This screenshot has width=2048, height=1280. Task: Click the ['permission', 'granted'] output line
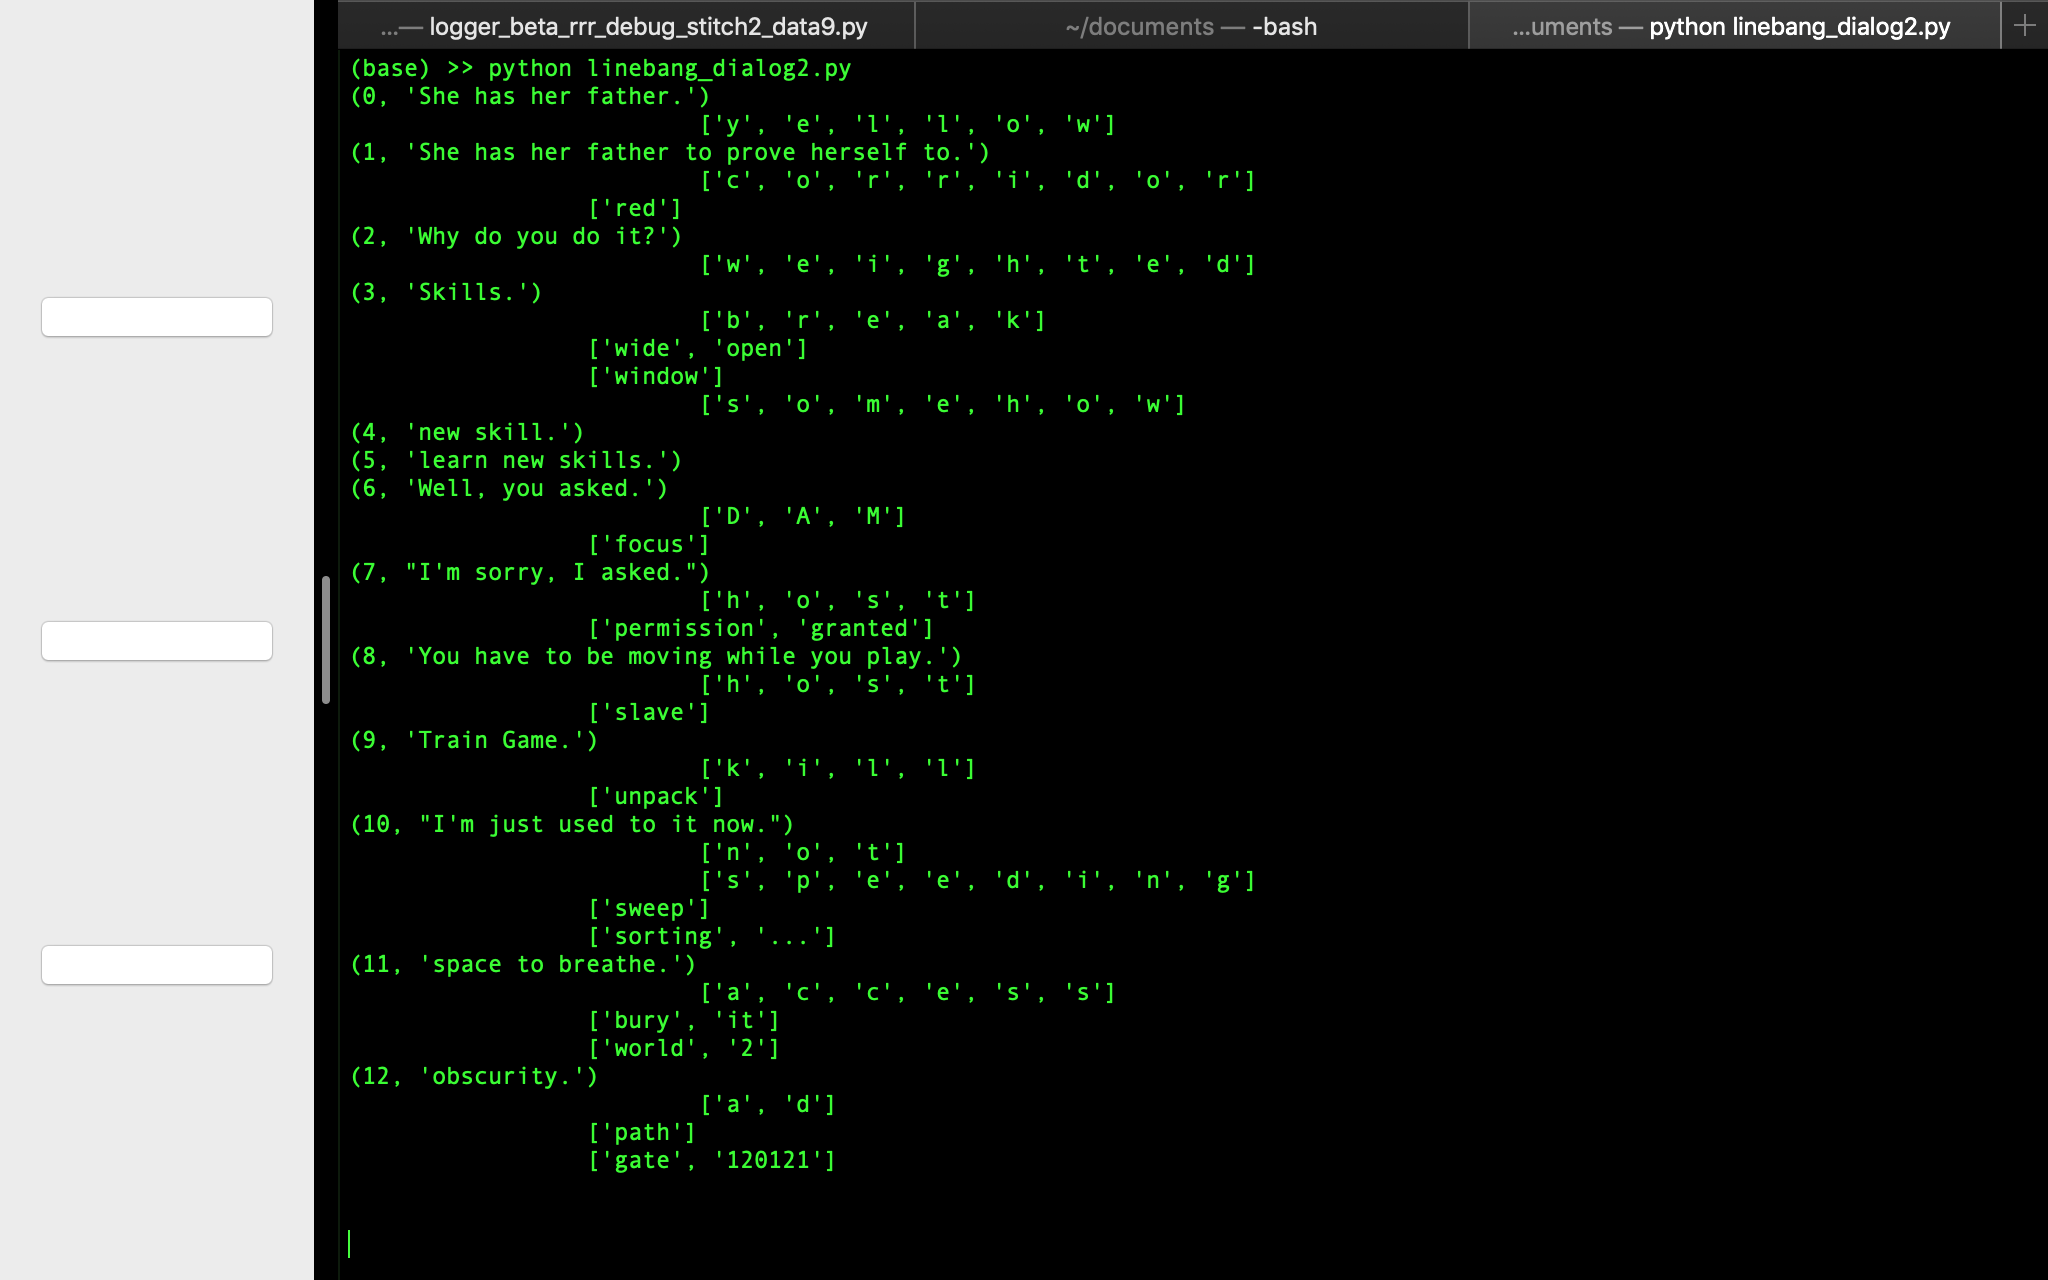[760, 628]
